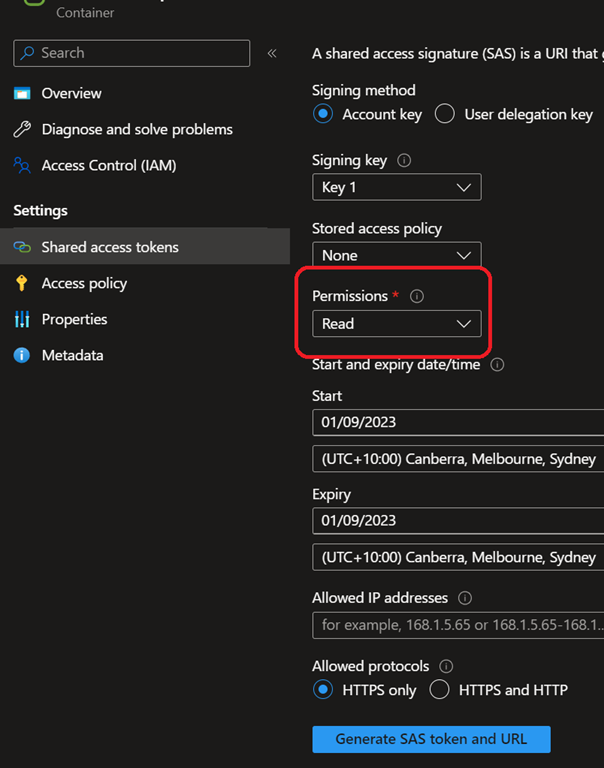
Task: Open the Permissions dropdown showing Read
Action: pos(396,324)
